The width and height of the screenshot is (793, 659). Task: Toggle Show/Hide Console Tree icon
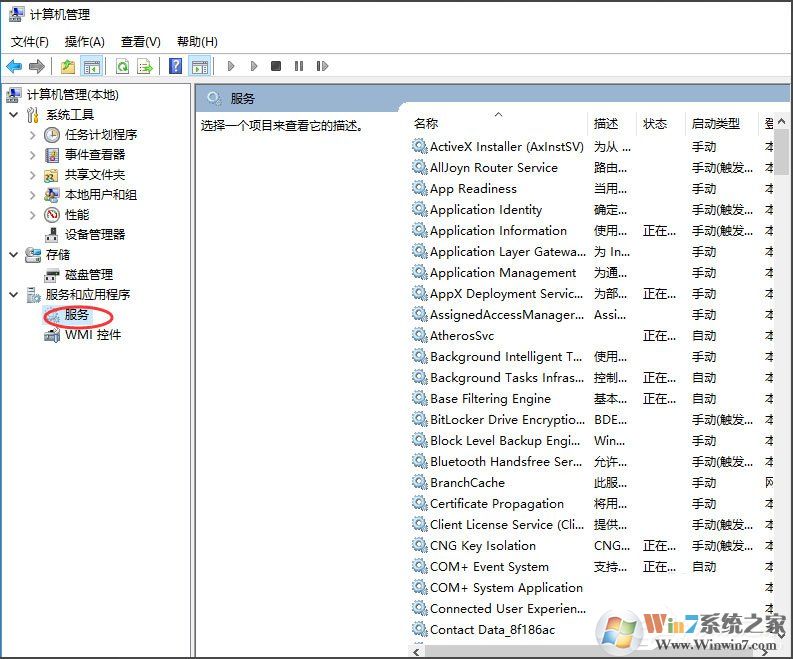coord(92,66)
